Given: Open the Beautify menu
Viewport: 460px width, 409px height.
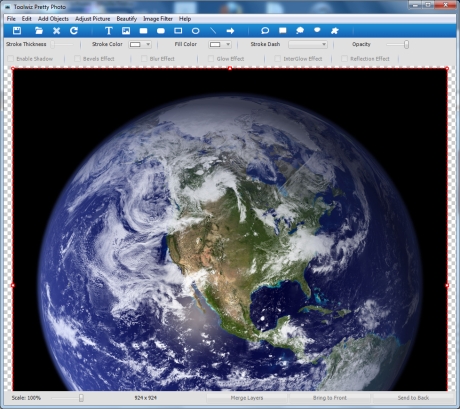Looking at the screenshot, I should [x=127, y=19].
